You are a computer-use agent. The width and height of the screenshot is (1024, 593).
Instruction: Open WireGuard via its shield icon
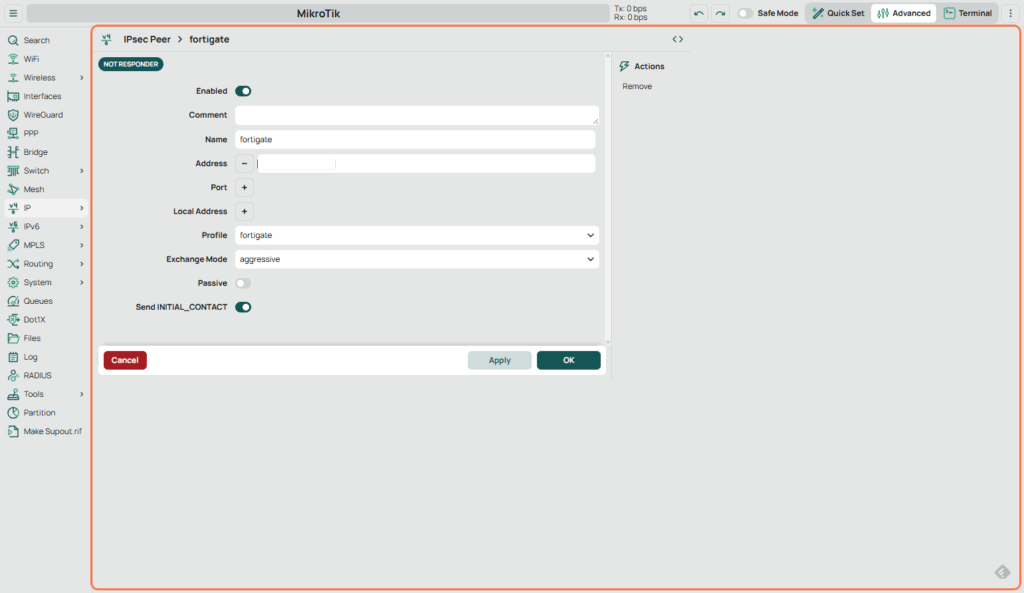[x=13, y=115]
